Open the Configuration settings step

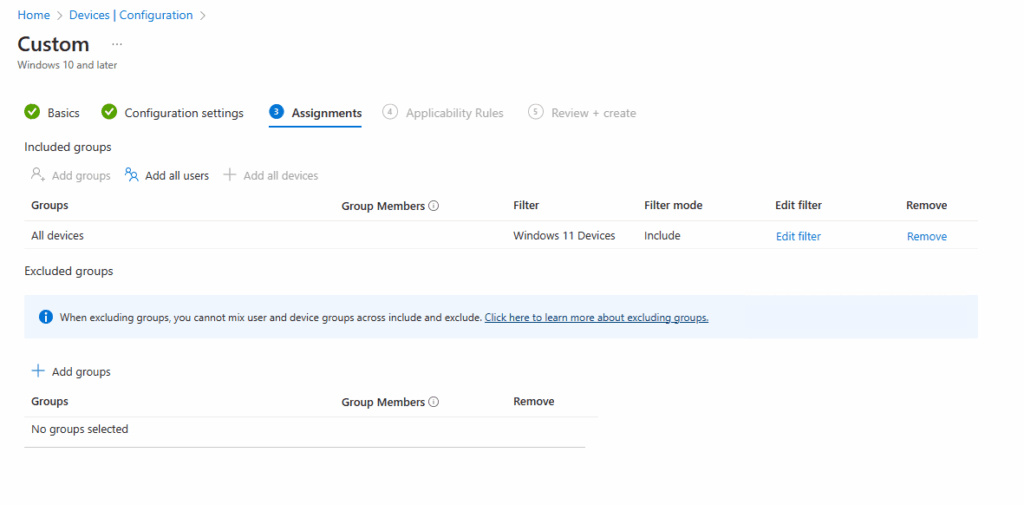coord(183,113)
